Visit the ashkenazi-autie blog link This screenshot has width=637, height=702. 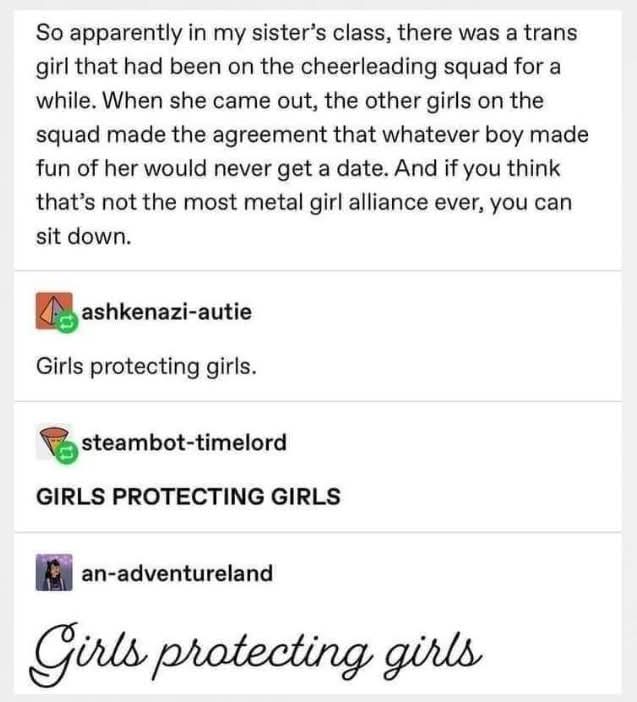pyautogui.click(x=166, y=312)
